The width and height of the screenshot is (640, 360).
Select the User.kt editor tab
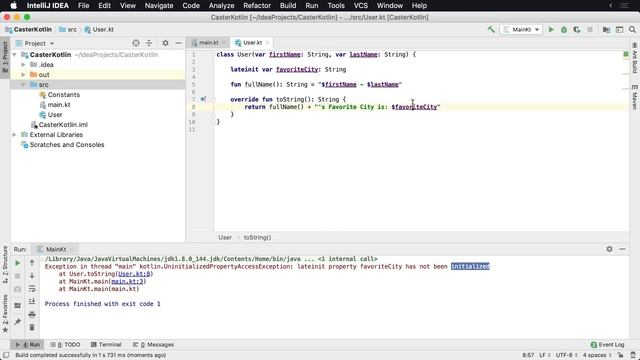(x=252, y=42)
